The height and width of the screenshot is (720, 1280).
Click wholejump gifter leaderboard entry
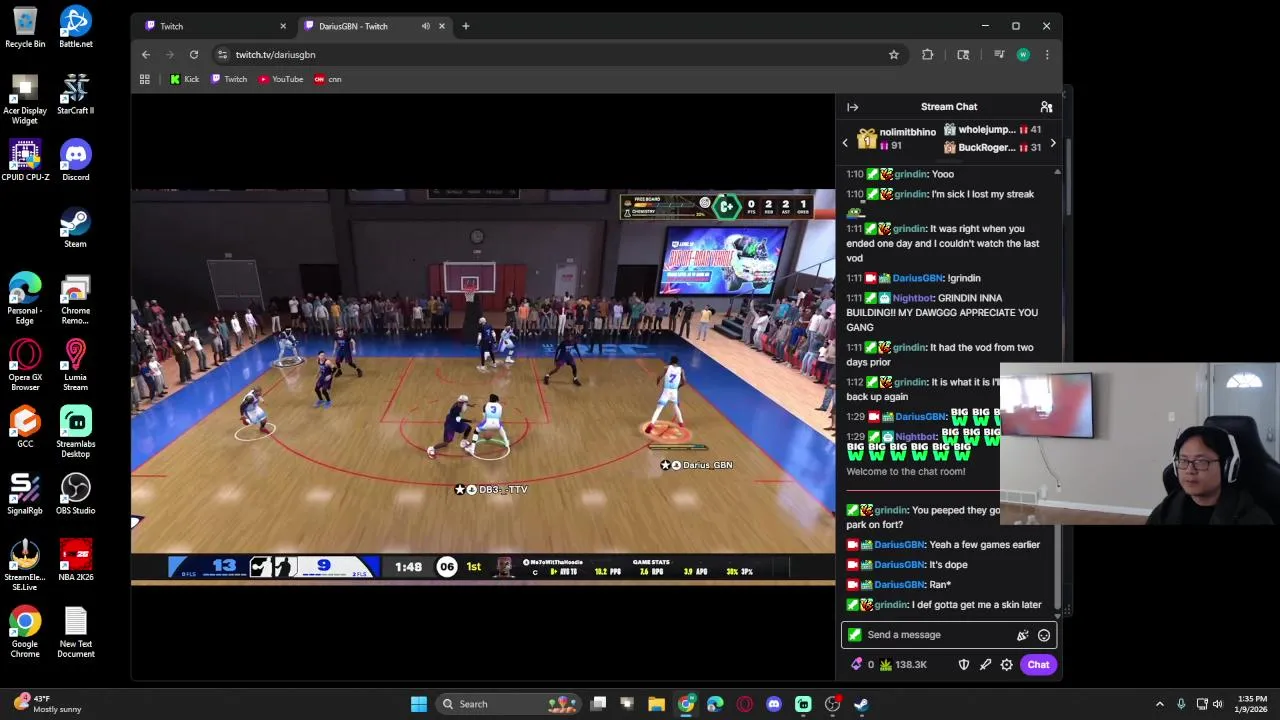(x=992, y=130)
